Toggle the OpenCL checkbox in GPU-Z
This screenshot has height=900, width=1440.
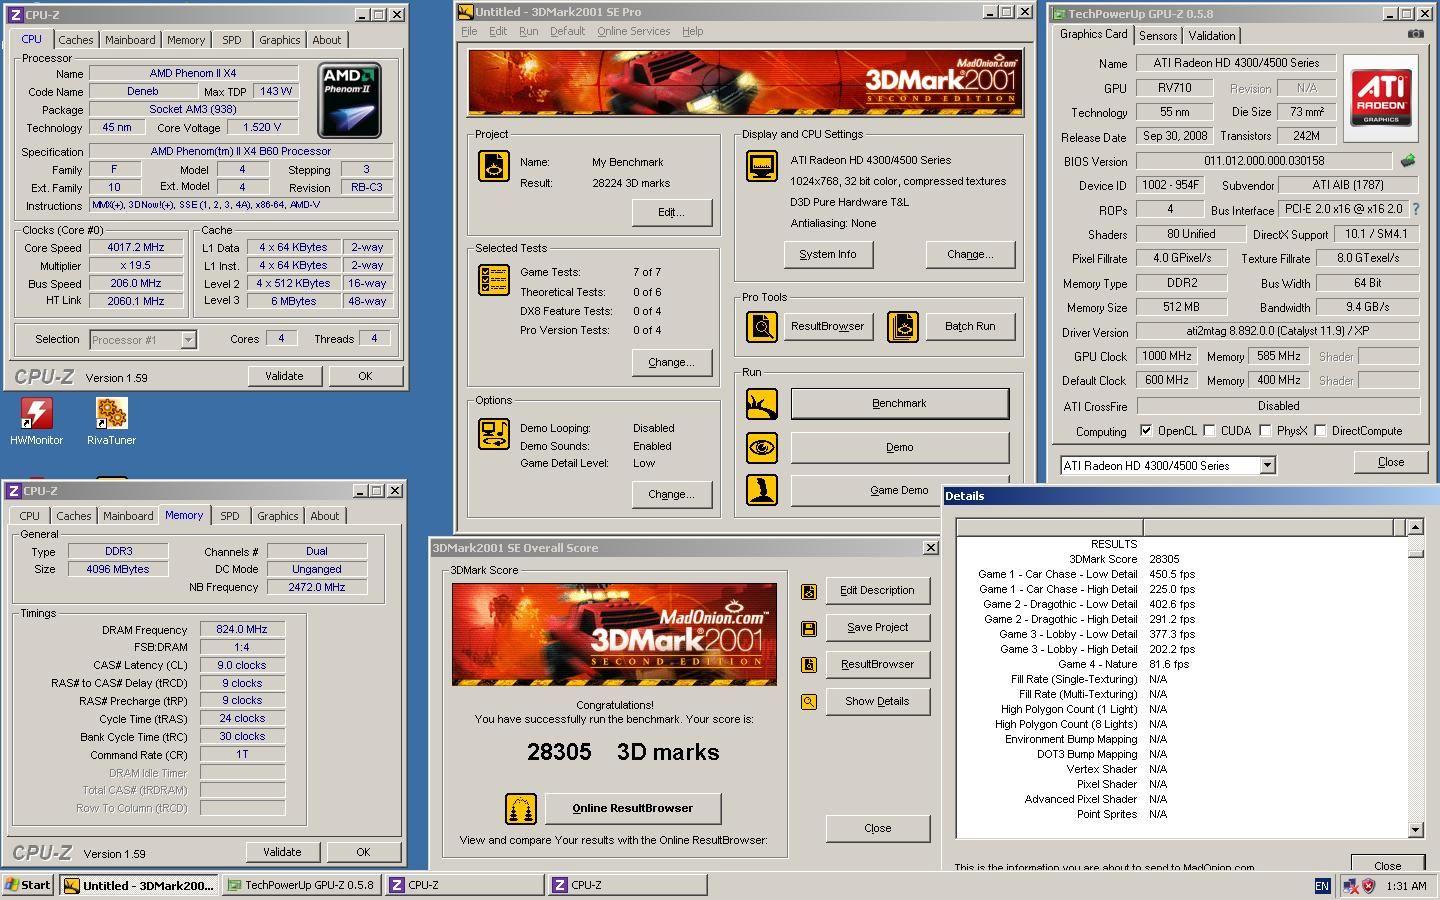point(1146,431)
